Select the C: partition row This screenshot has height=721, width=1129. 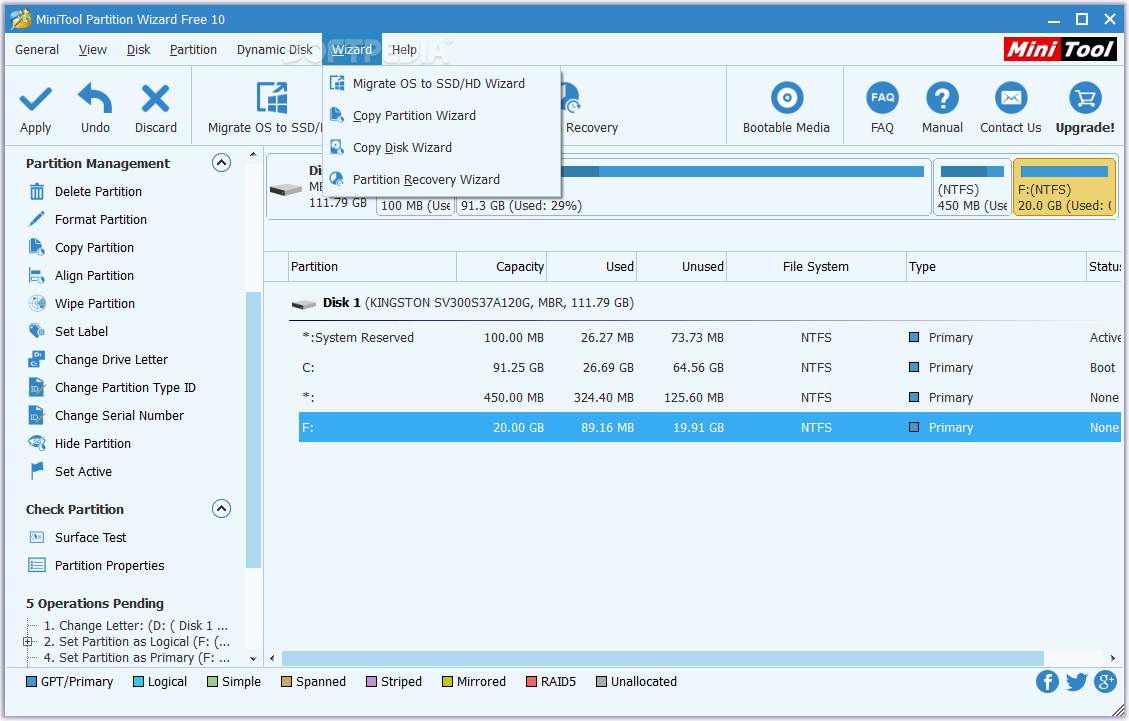pos(709,368)
